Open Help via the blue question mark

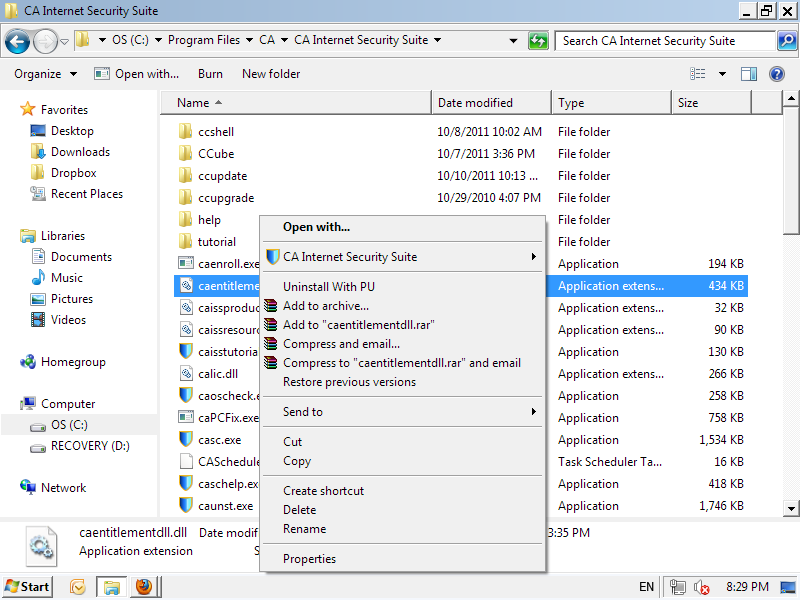777,74
